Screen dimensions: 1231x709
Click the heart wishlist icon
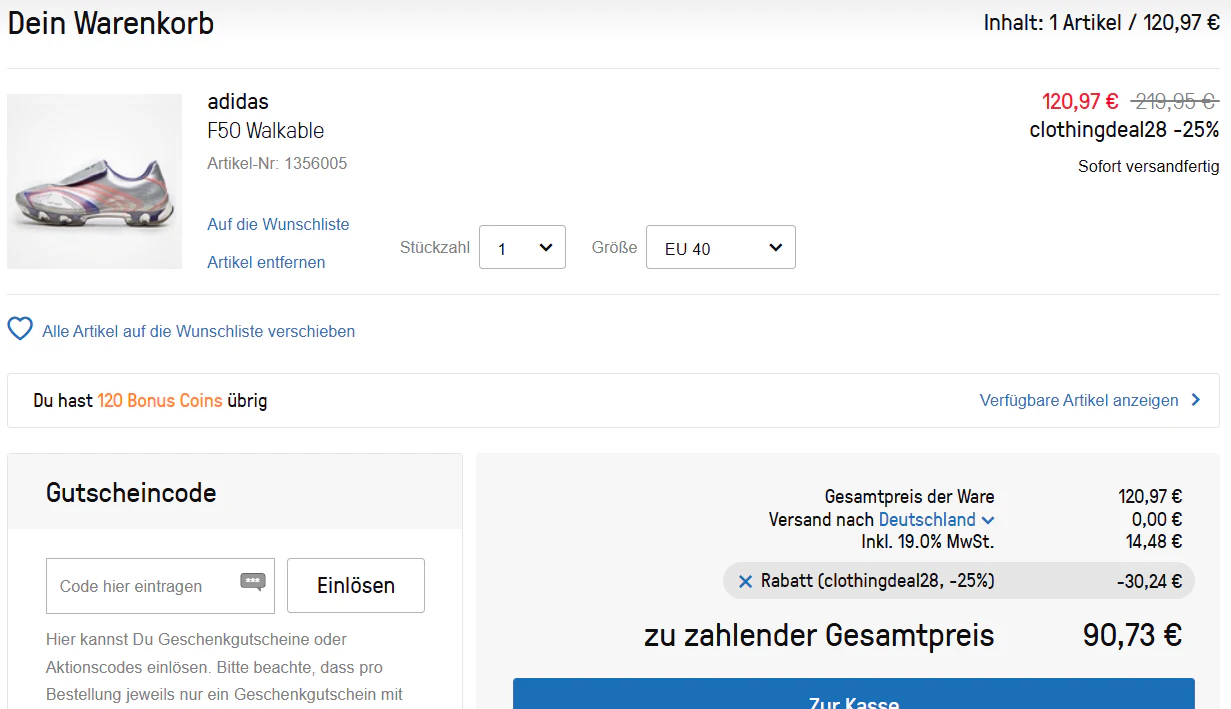coord(20,329)
